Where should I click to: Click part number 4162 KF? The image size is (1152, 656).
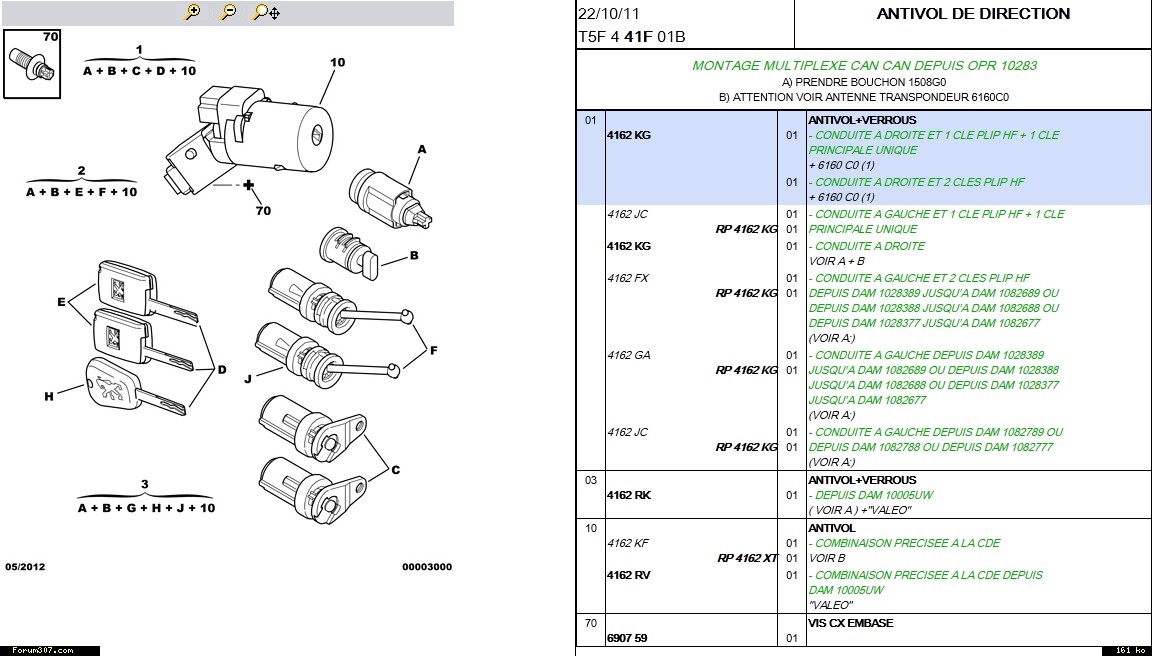pyautogui.click(x=627, y=543)
